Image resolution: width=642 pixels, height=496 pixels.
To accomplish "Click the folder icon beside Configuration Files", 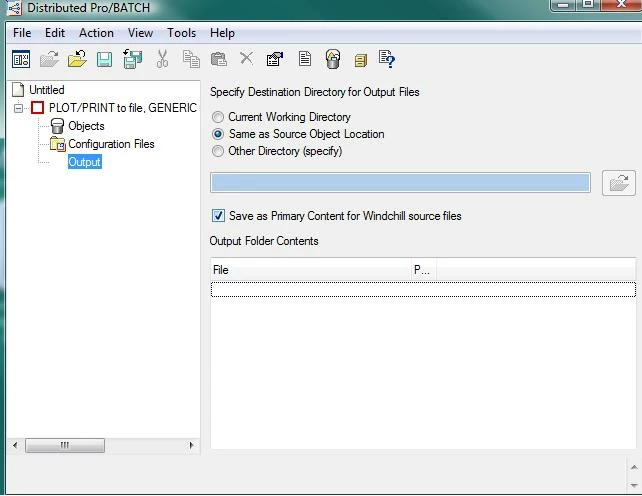I will pos(58,144).
